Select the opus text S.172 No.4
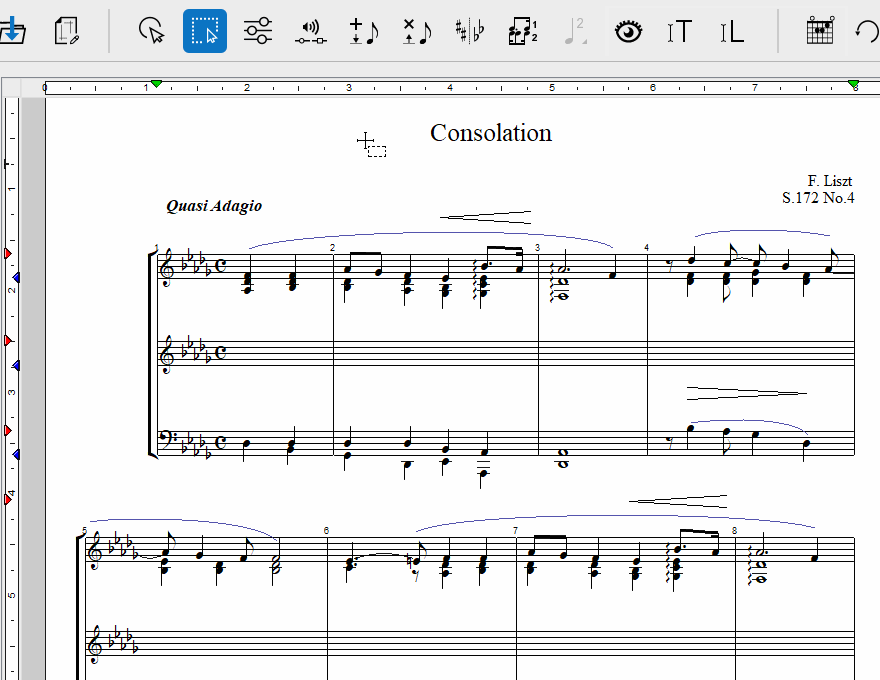Image resolution: width=880 pixels, height=680 pixels. 818,198
